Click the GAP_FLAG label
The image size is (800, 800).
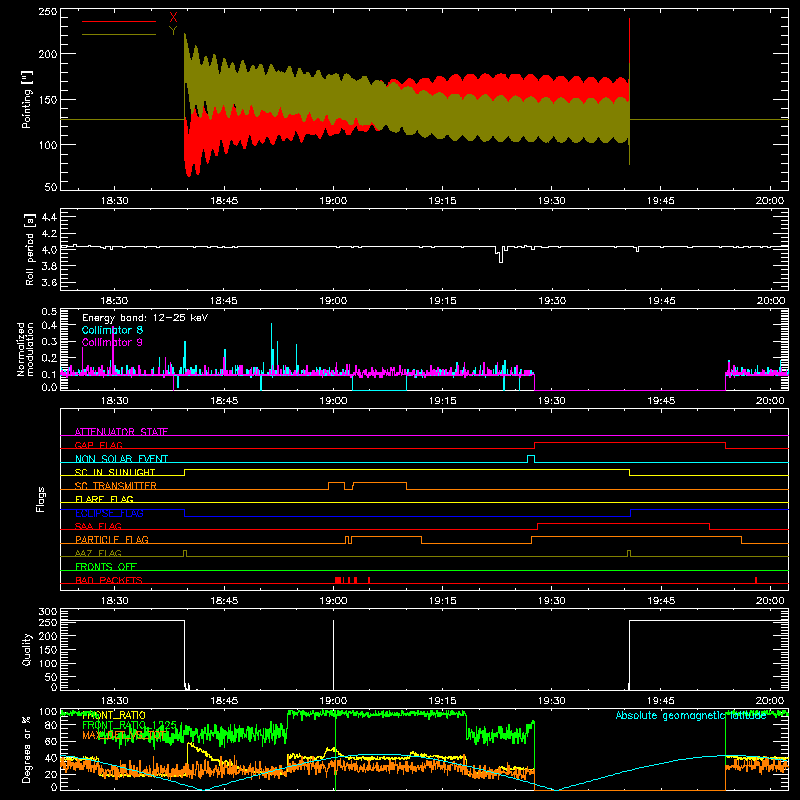point(98,445)
